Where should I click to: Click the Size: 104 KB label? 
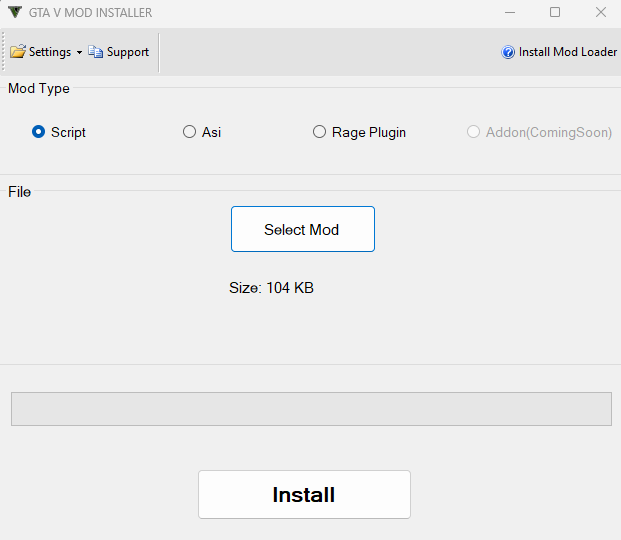tap(271, 288)
